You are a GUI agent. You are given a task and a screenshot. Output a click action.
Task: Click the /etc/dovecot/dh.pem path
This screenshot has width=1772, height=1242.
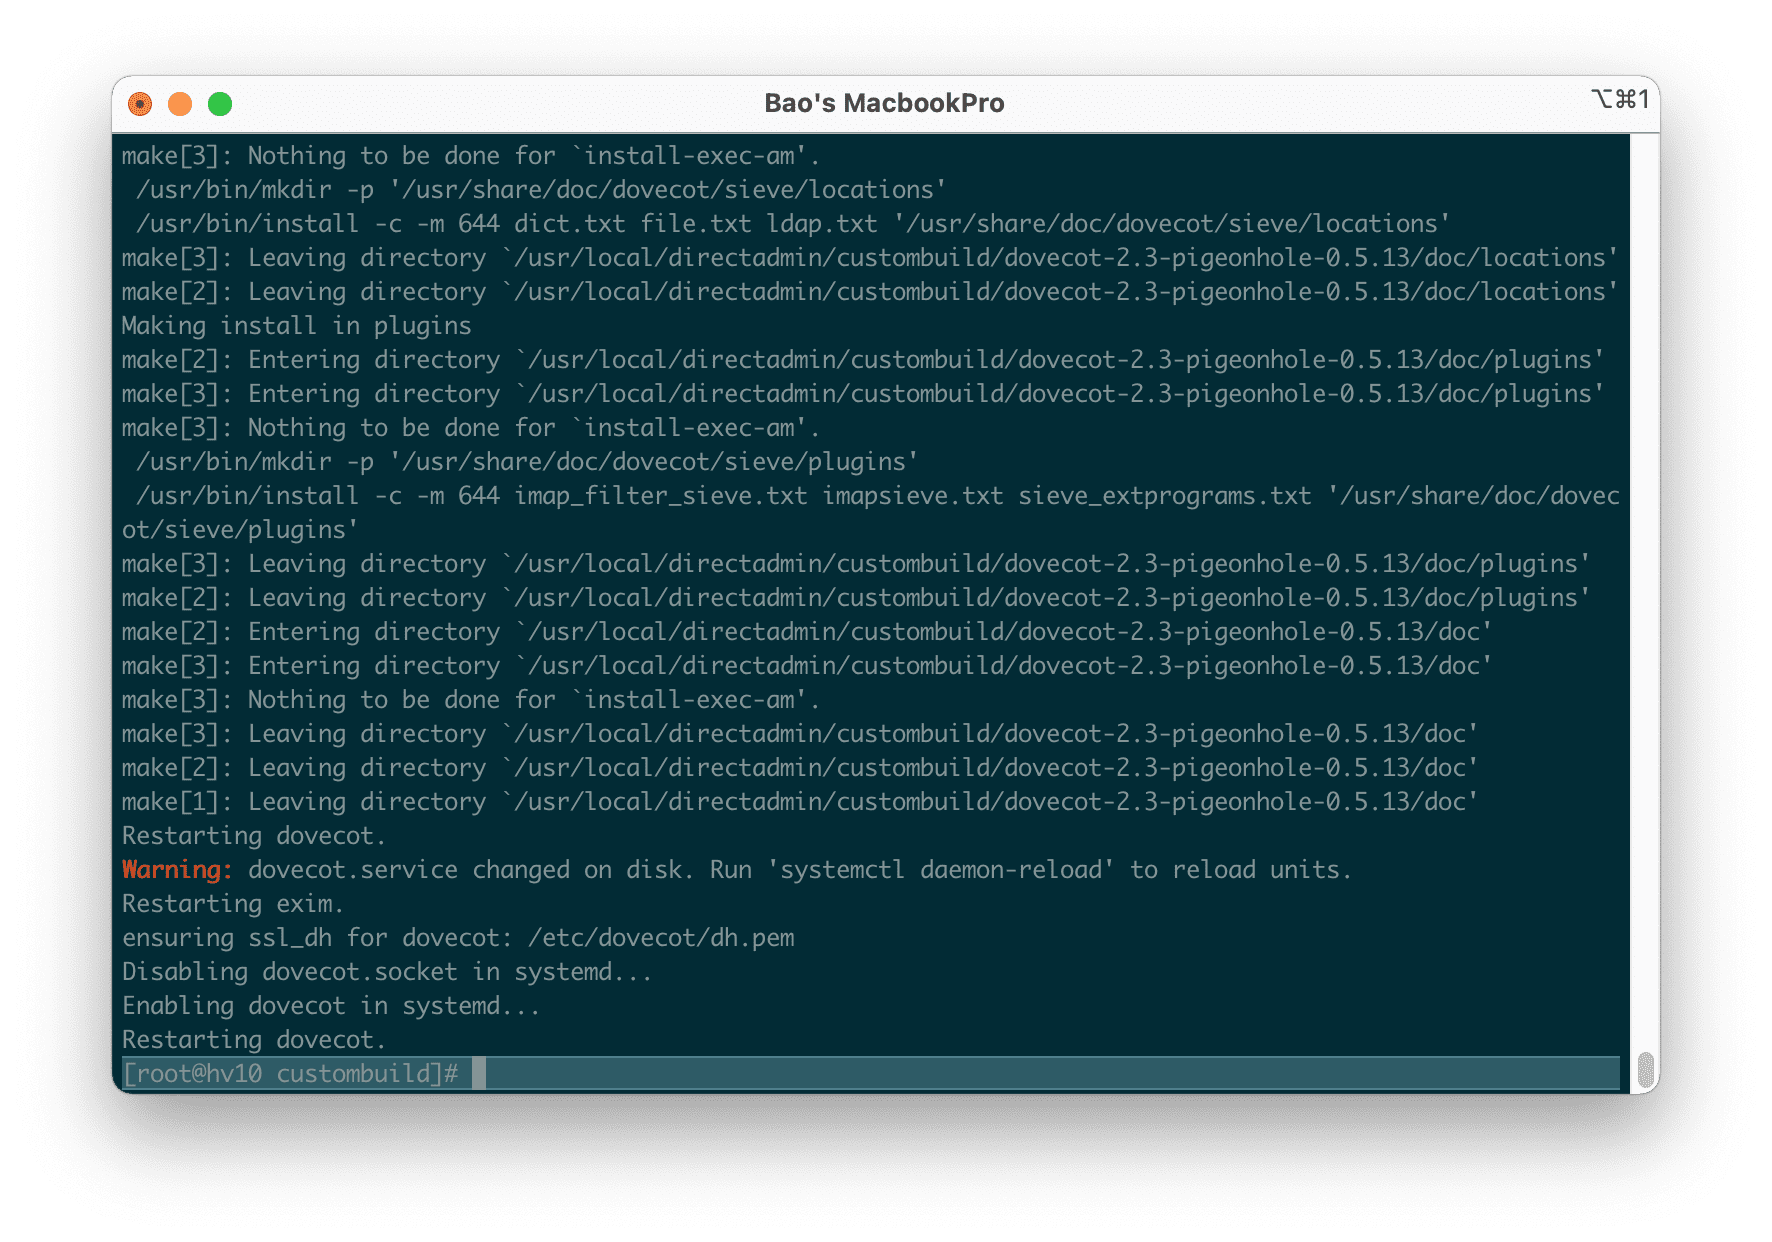(x=662, y=938)
